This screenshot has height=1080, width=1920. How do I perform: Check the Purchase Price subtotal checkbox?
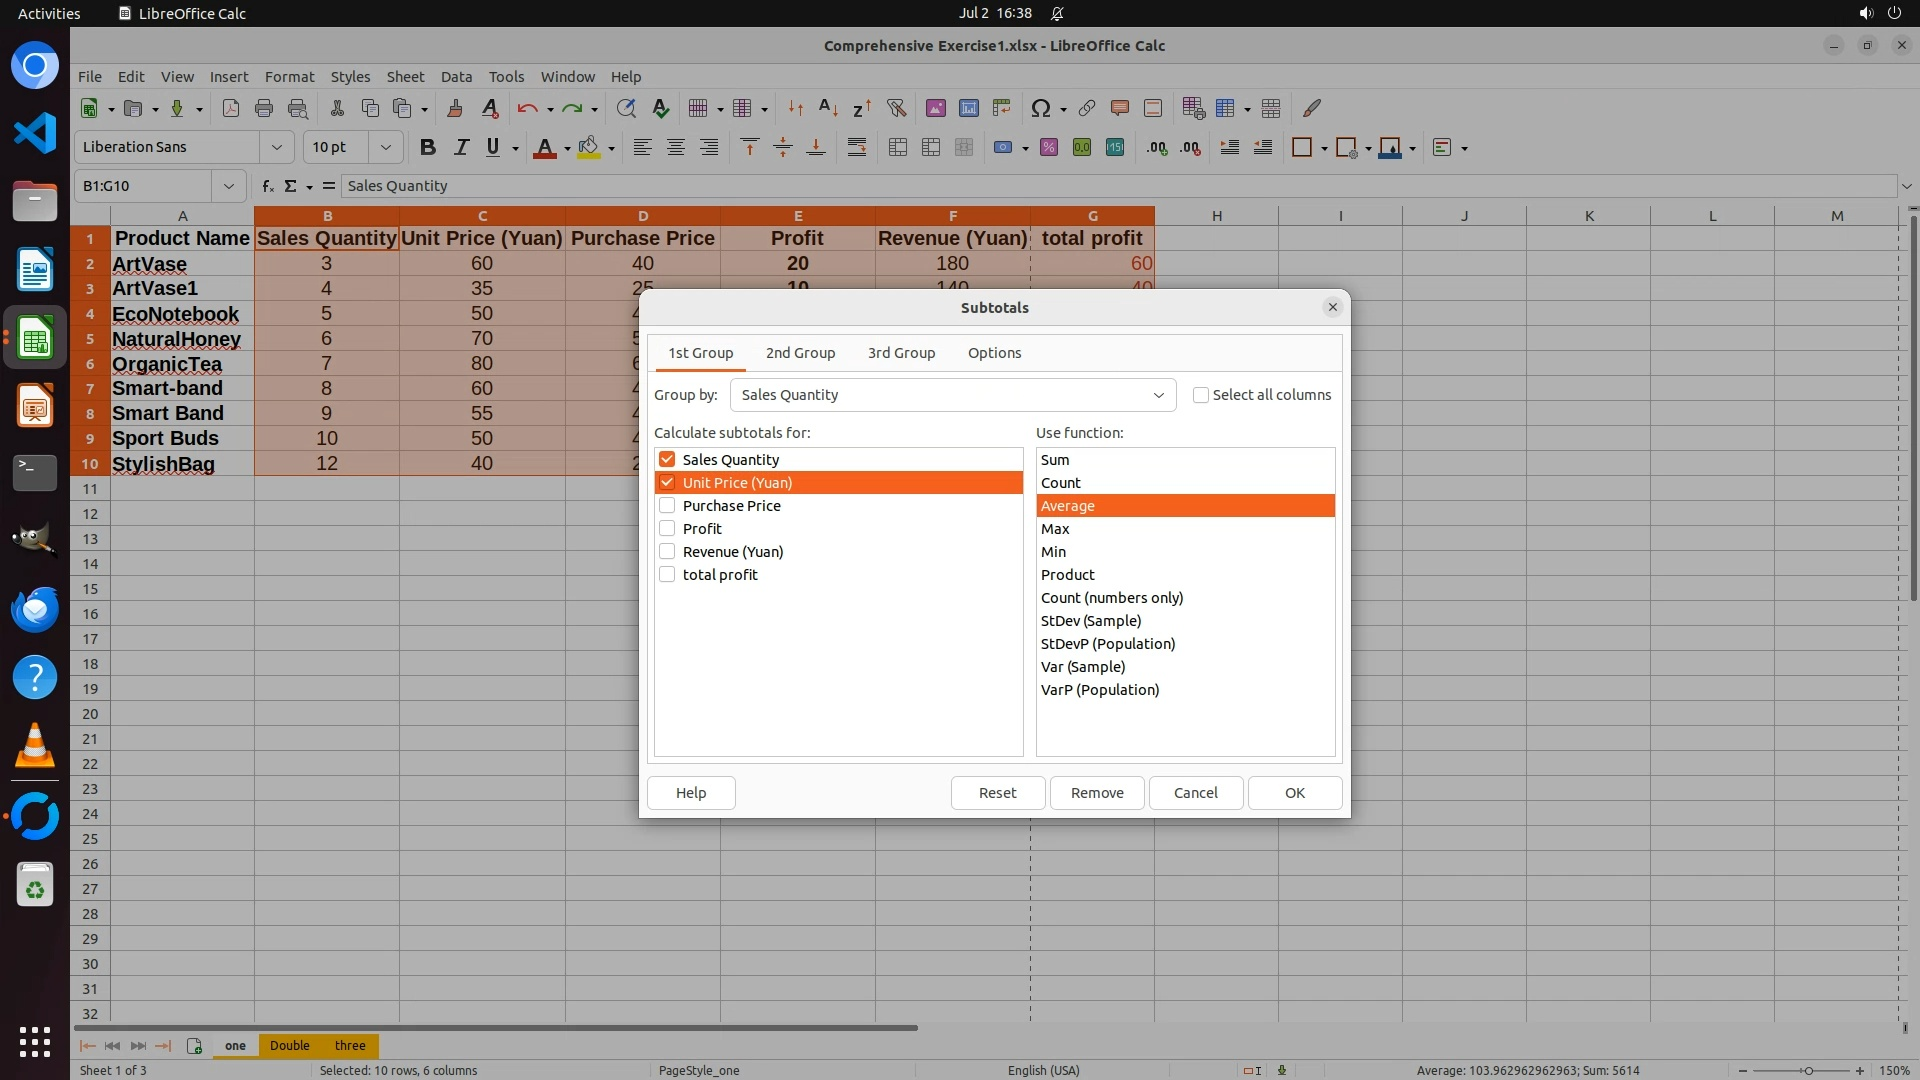(x=667, y=506)
